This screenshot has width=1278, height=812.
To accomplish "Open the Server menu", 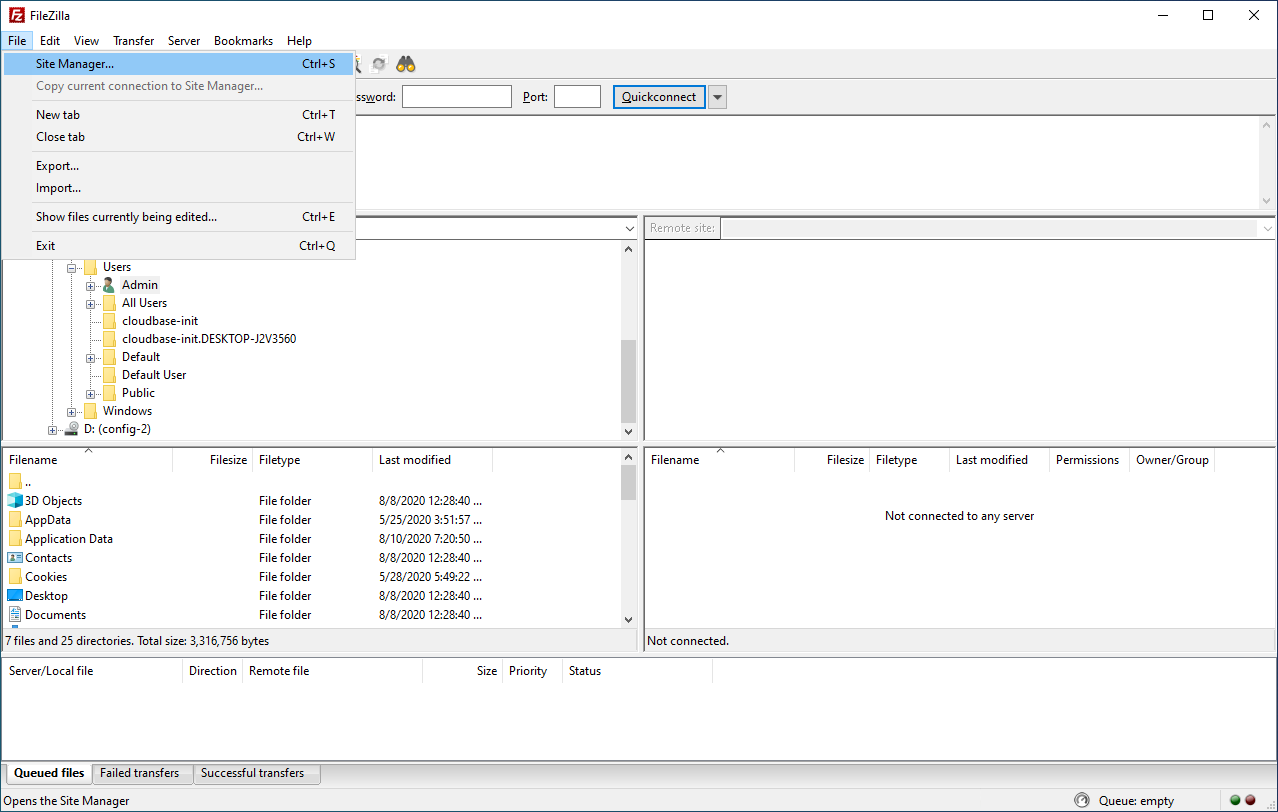I will coord(184,41).
